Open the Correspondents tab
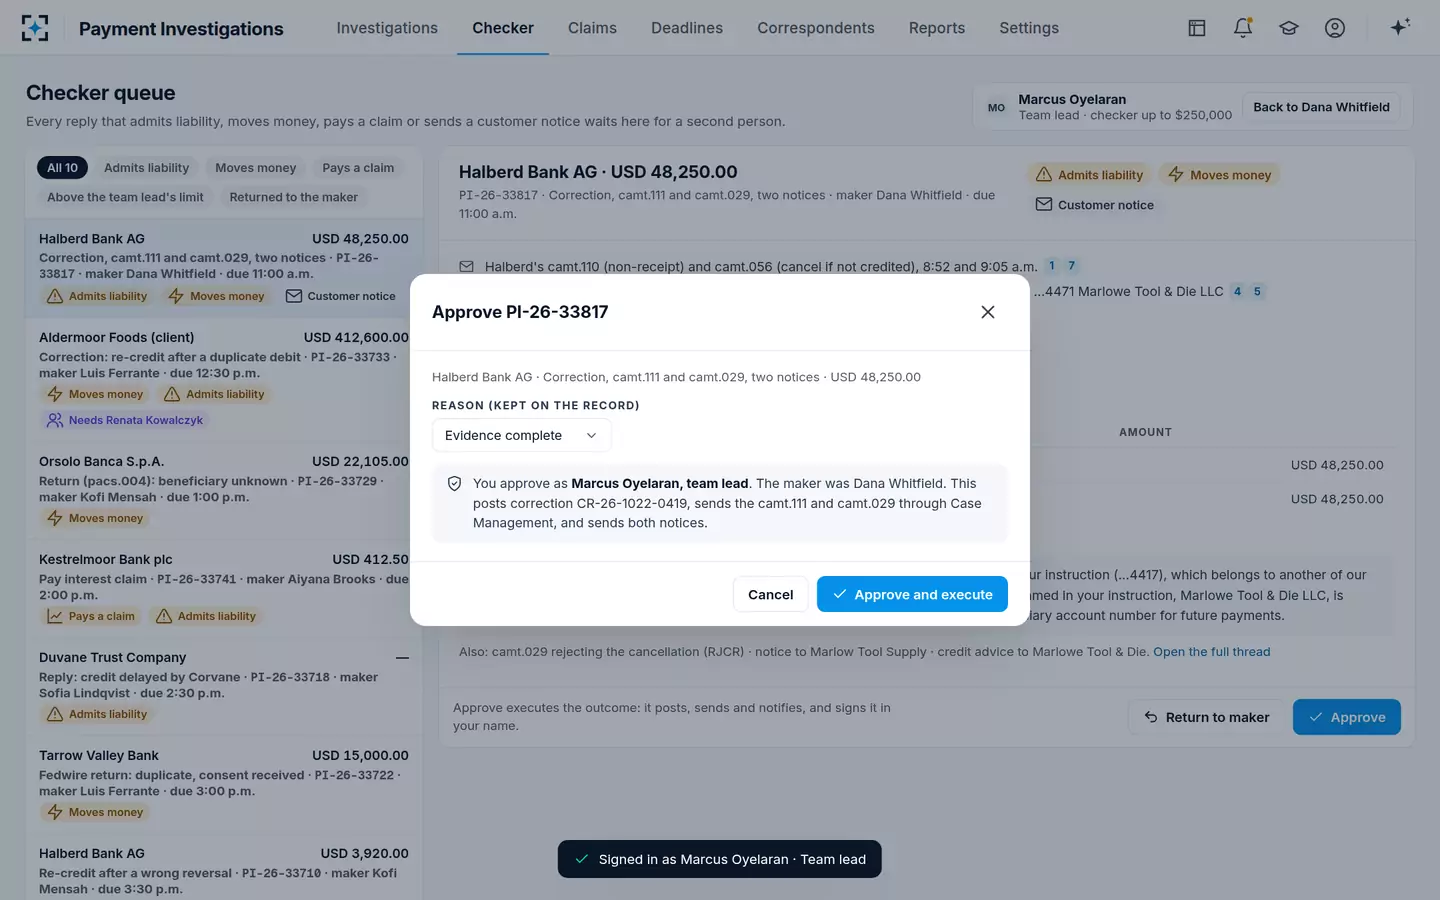This screenshot has width=1440, height=900. coord(816,28)
